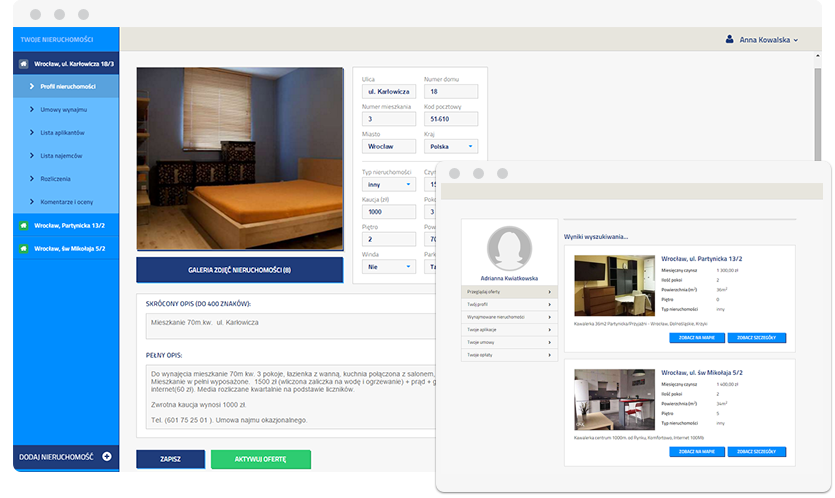Click the plus icon next to Dodaj nieruchomość
The width and height of the screenshot is (835, 498).
coord(107,456)
